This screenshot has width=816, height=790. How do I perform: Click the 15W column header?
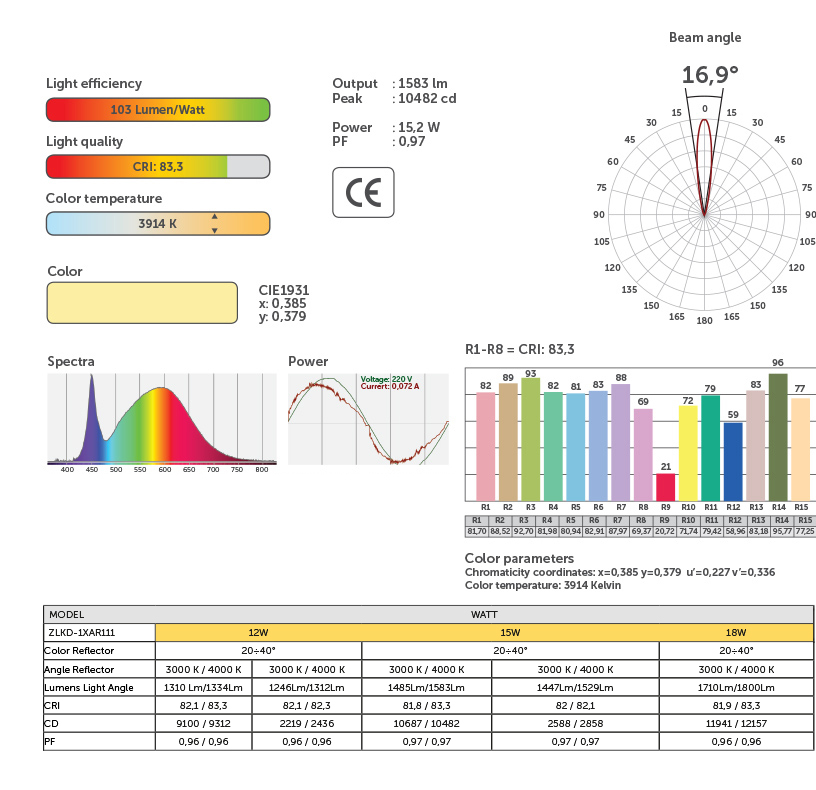click(511, 632)
